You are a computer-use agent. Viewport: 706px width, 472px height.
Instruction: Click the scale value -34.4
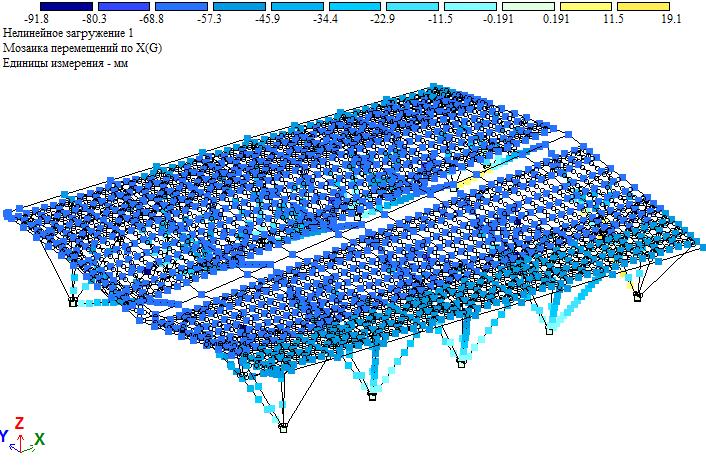pos(325,19)
